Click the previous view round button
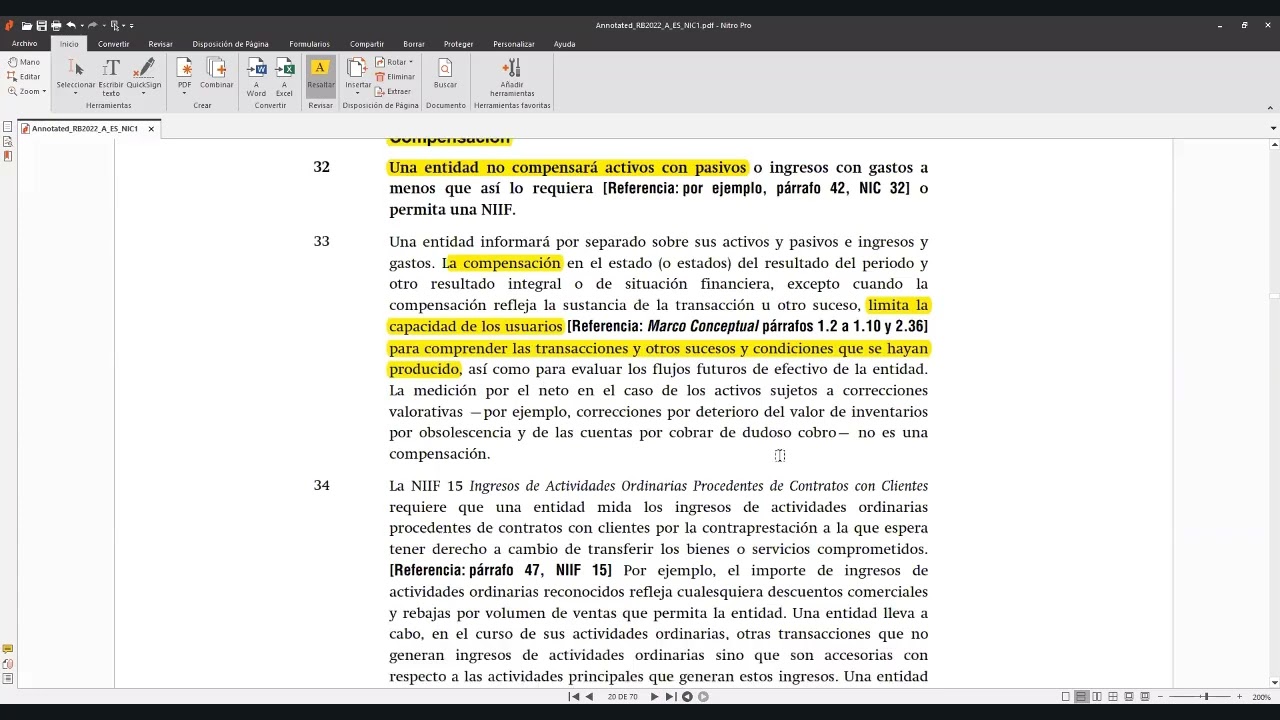This screenshot has width=1280, height=720. 687,696
